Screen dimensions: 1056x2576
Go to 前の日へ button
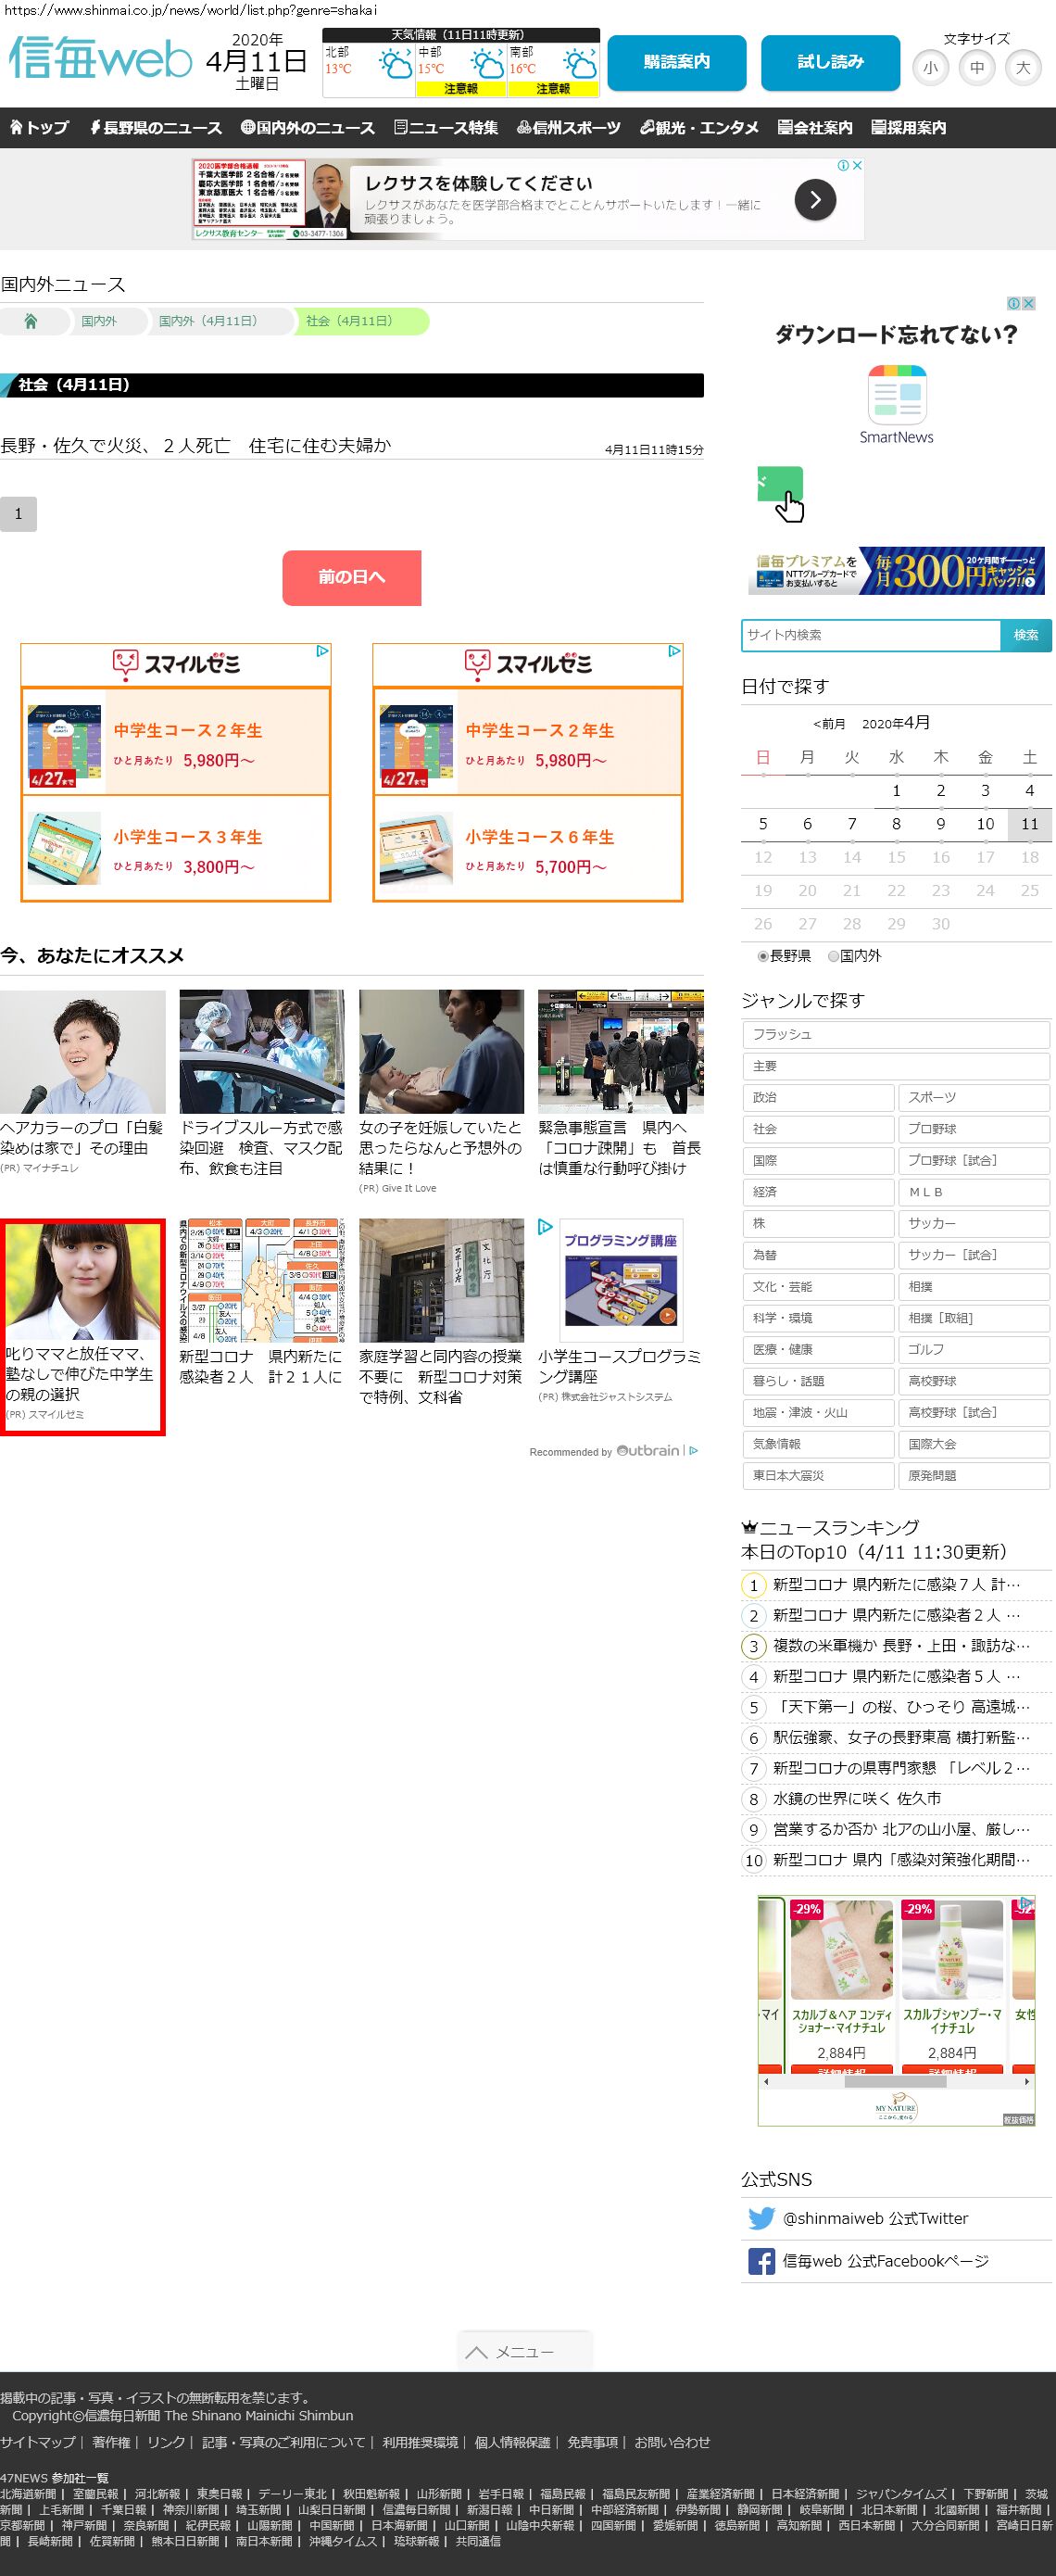click(351, 577)
